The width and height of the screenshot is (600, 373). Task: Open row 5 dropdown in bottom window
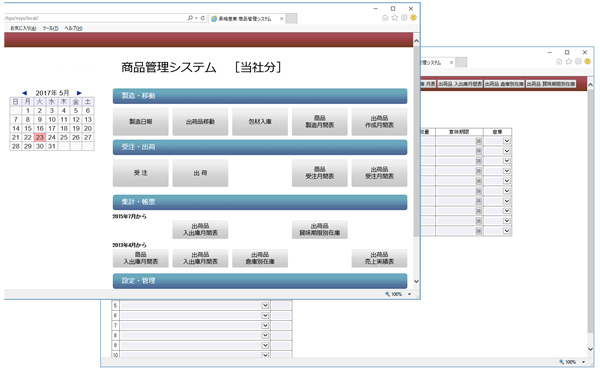[265, 305]
